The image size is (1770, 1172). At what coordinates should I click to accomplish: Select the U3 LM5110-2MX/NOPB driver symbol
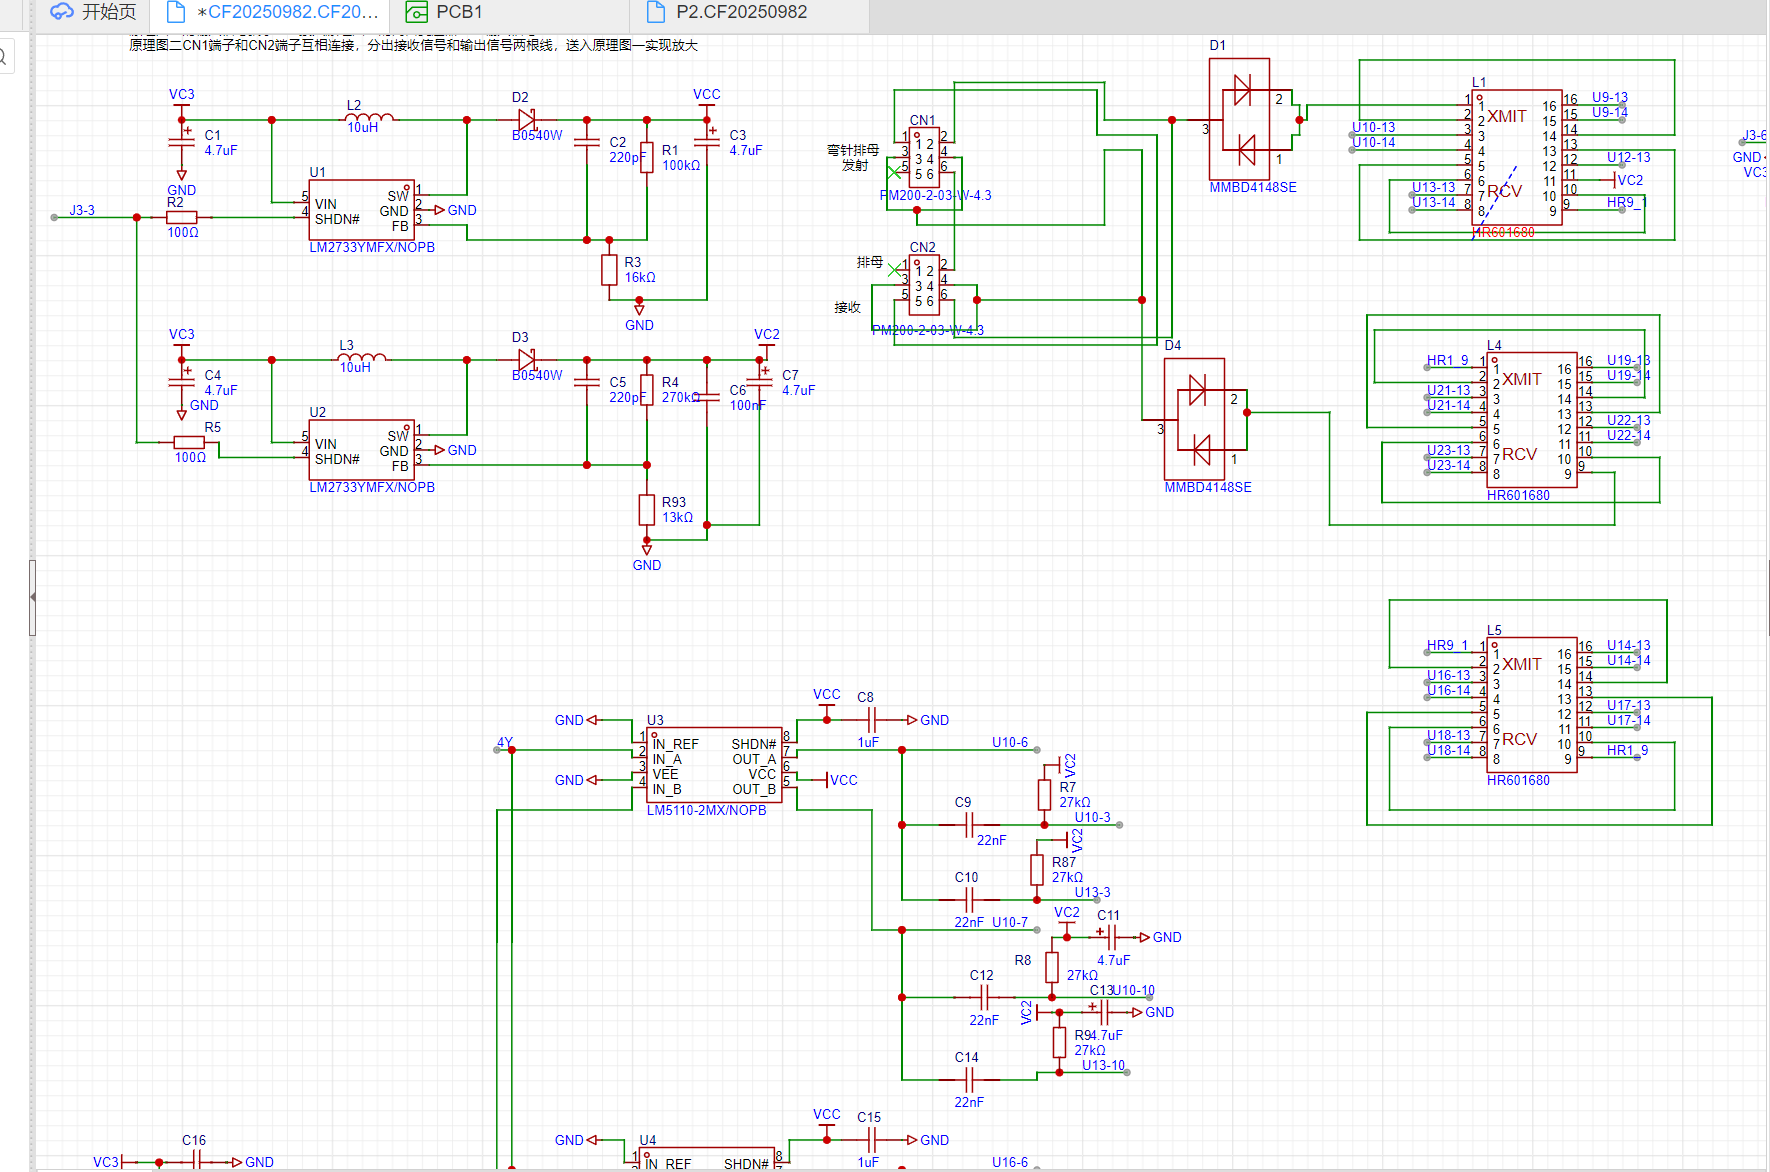point(714,765)
